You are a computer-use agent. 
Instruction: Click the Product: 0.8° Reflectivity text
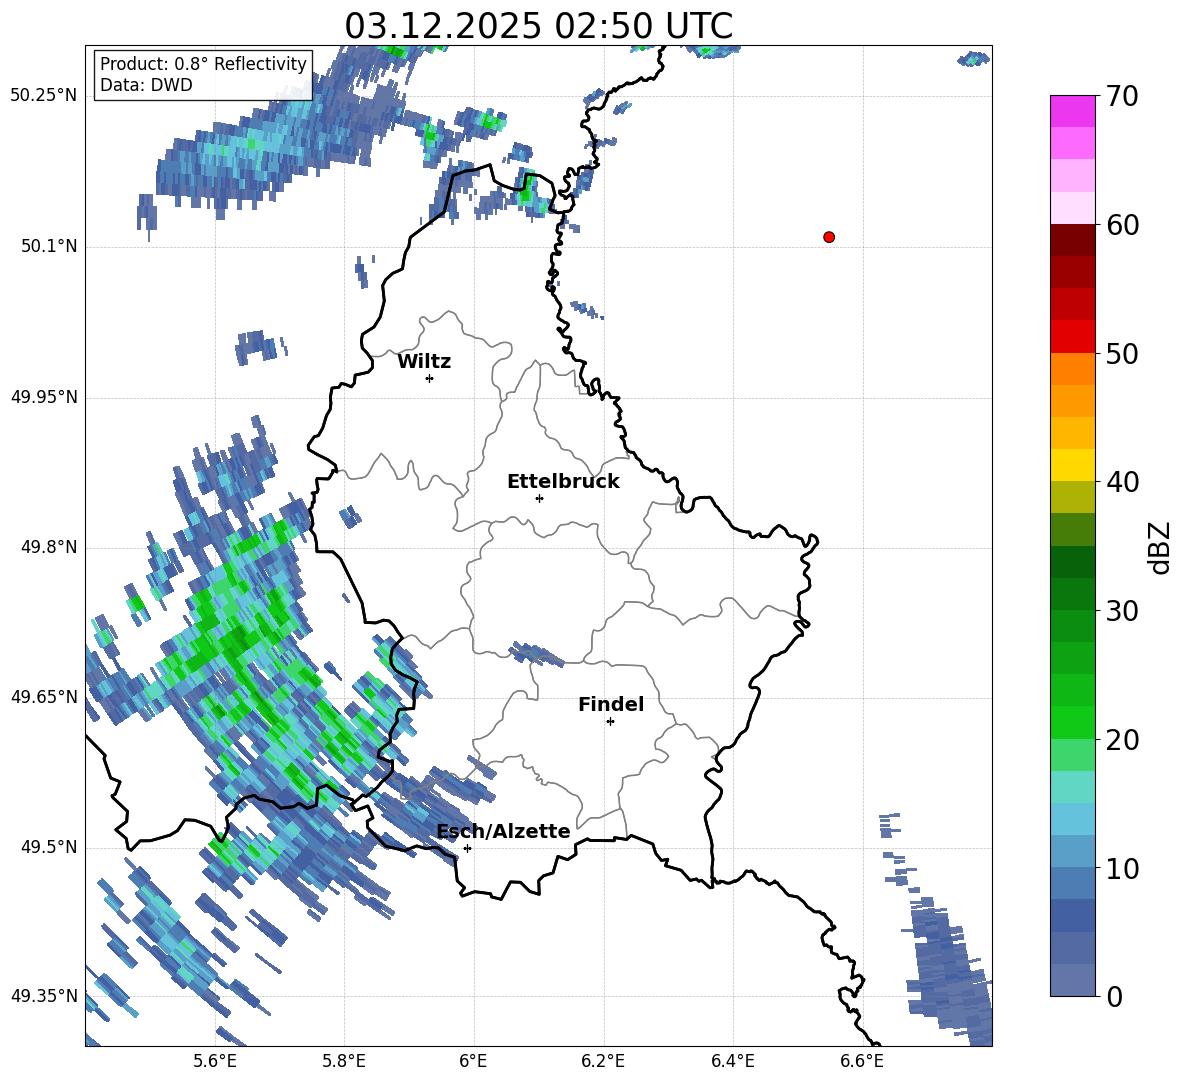pyautogui.click(x=203, y=64)
